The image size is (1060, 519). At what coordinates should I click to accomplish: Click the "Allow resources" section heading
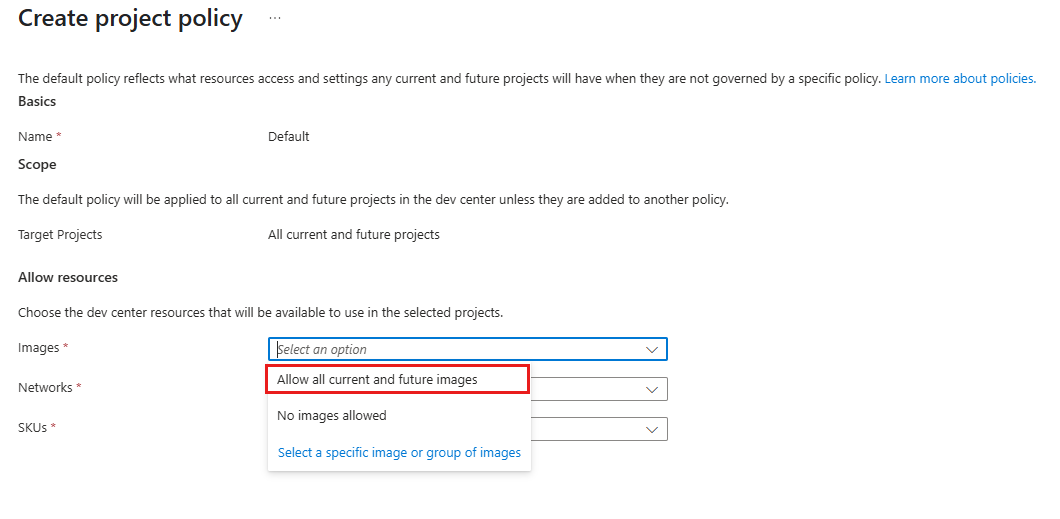click(68, 277)
